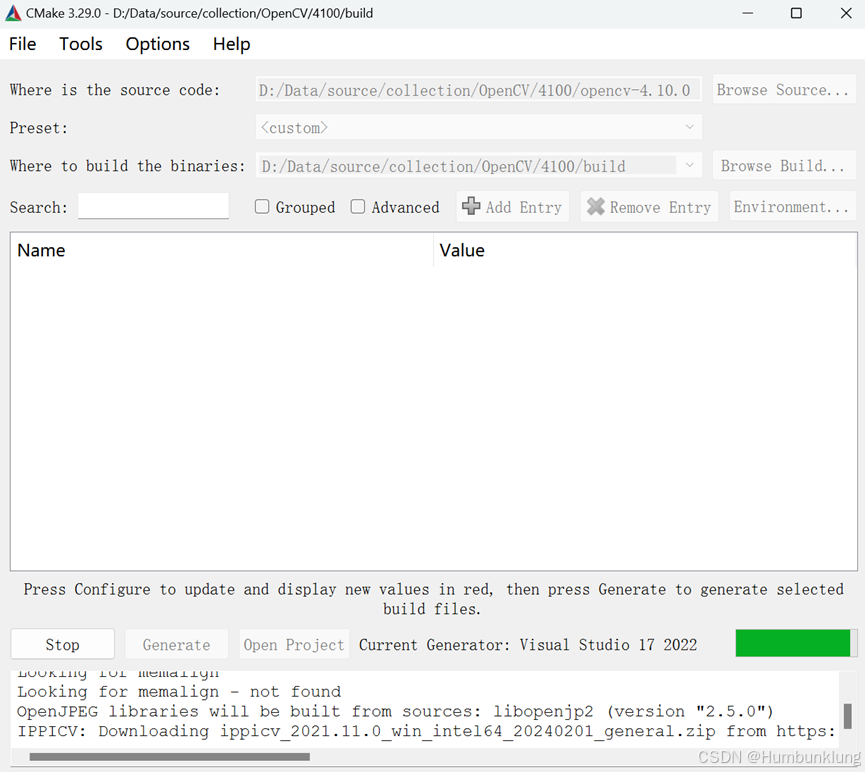This screenshot has height=772, width=865.
Task: Click the CMake logo in title bar
Action: [13, 13]
